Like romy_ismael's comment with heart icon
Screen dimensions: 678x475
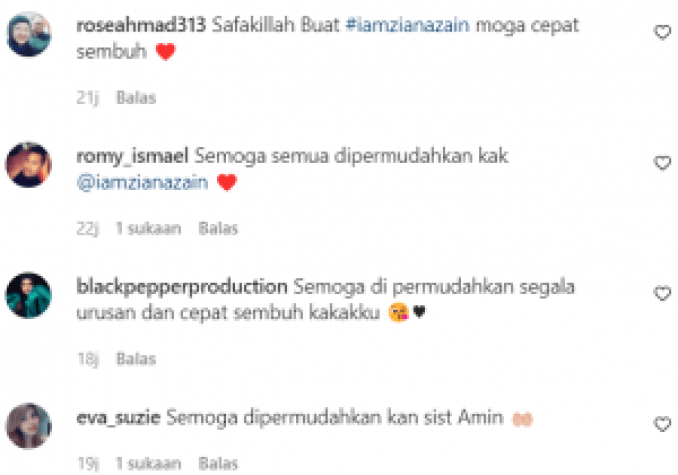(x=662, y=163)
